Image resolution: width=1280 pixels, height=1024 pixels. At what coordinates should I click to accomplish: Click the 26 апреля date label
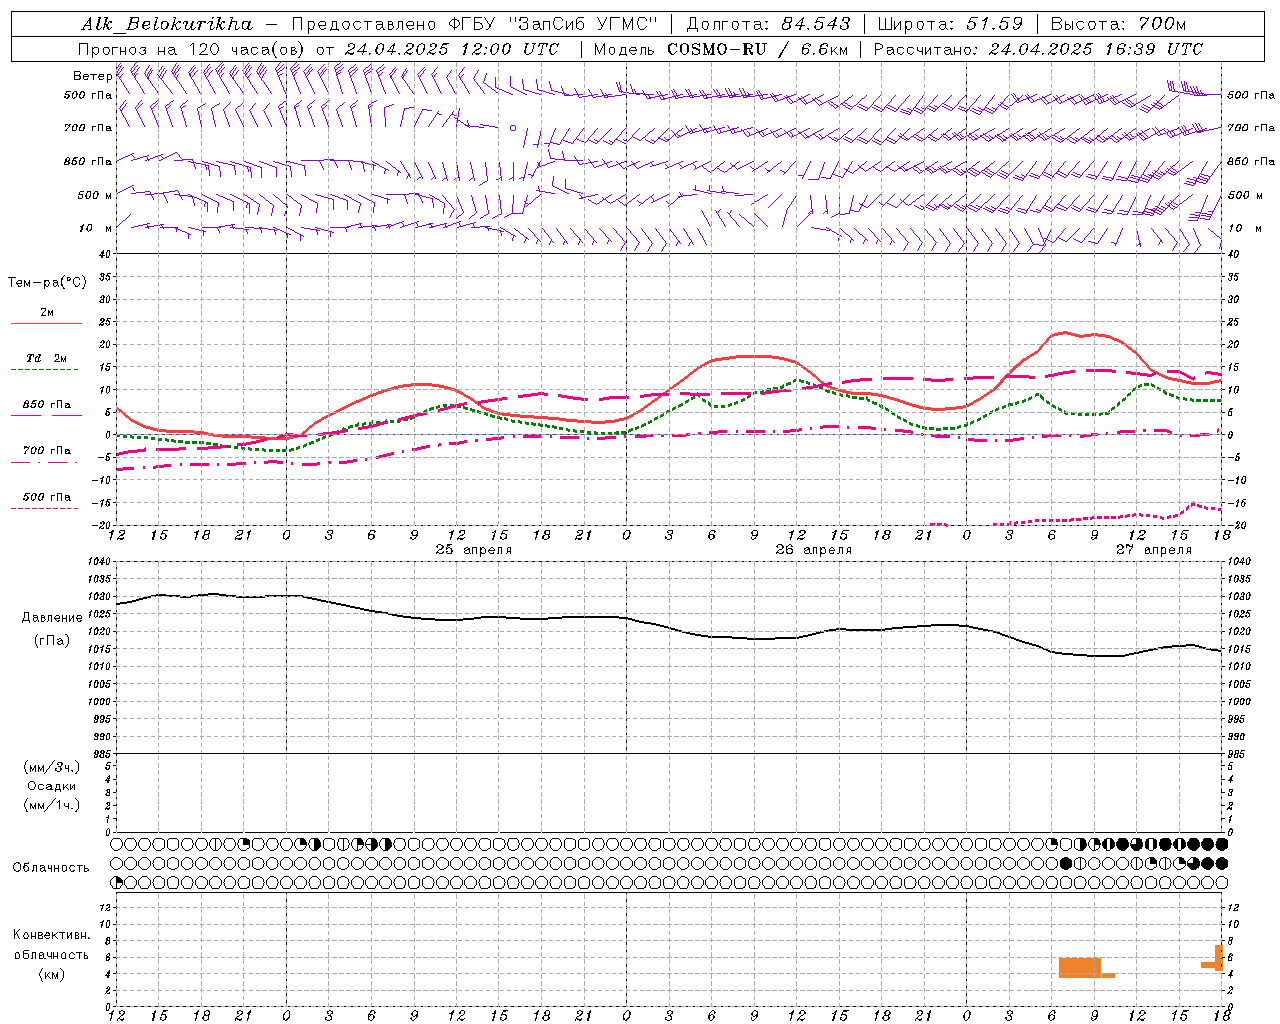click(813, 550)
